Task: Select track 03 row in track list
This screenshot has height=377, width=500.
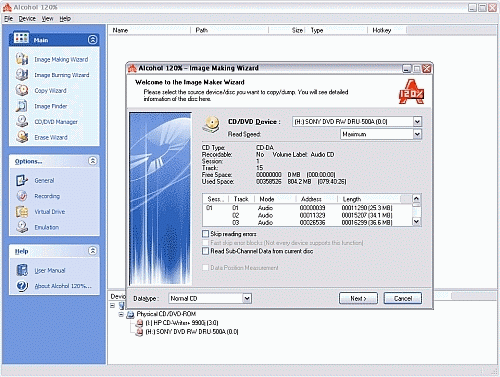Action: pyautogui.click(x=307, y=222)
